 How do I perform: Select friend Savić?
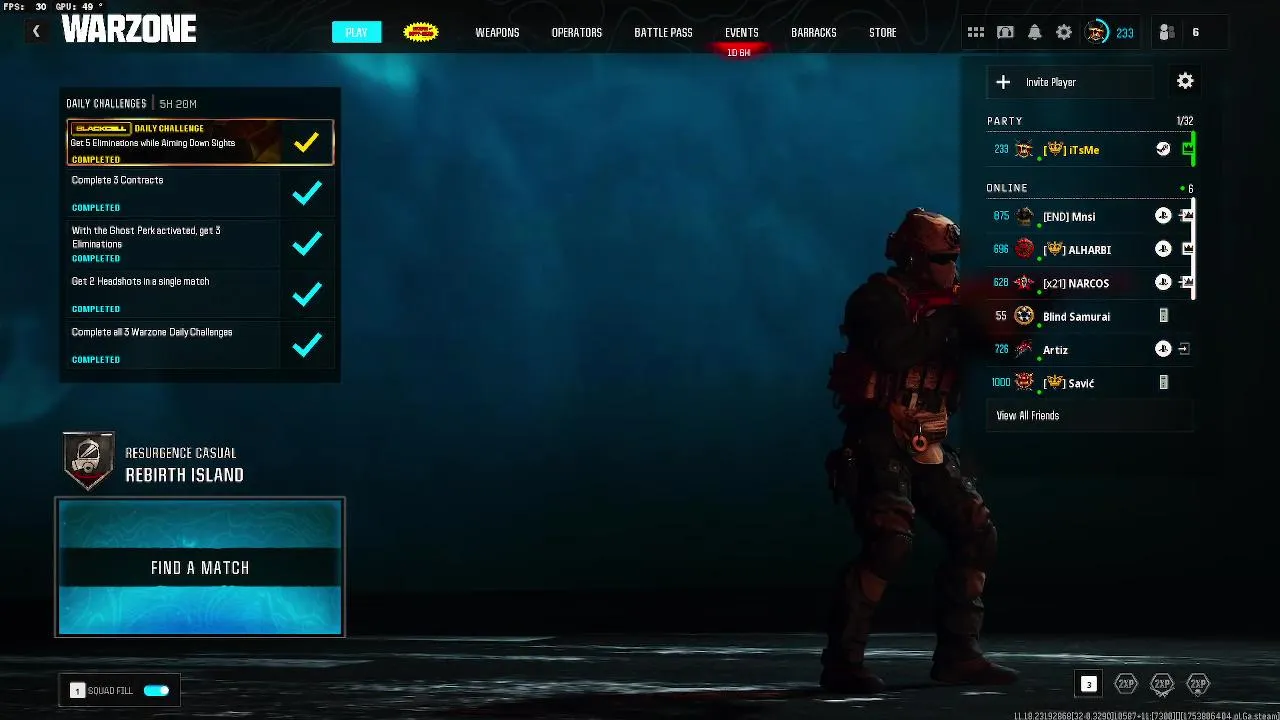pyautogui.click(x=1088, y=382)
